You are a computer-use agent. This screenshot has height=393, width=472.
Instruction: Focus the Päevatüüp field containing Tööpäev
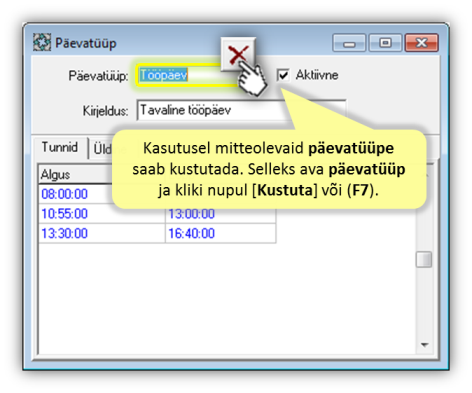tap(187, 75)
